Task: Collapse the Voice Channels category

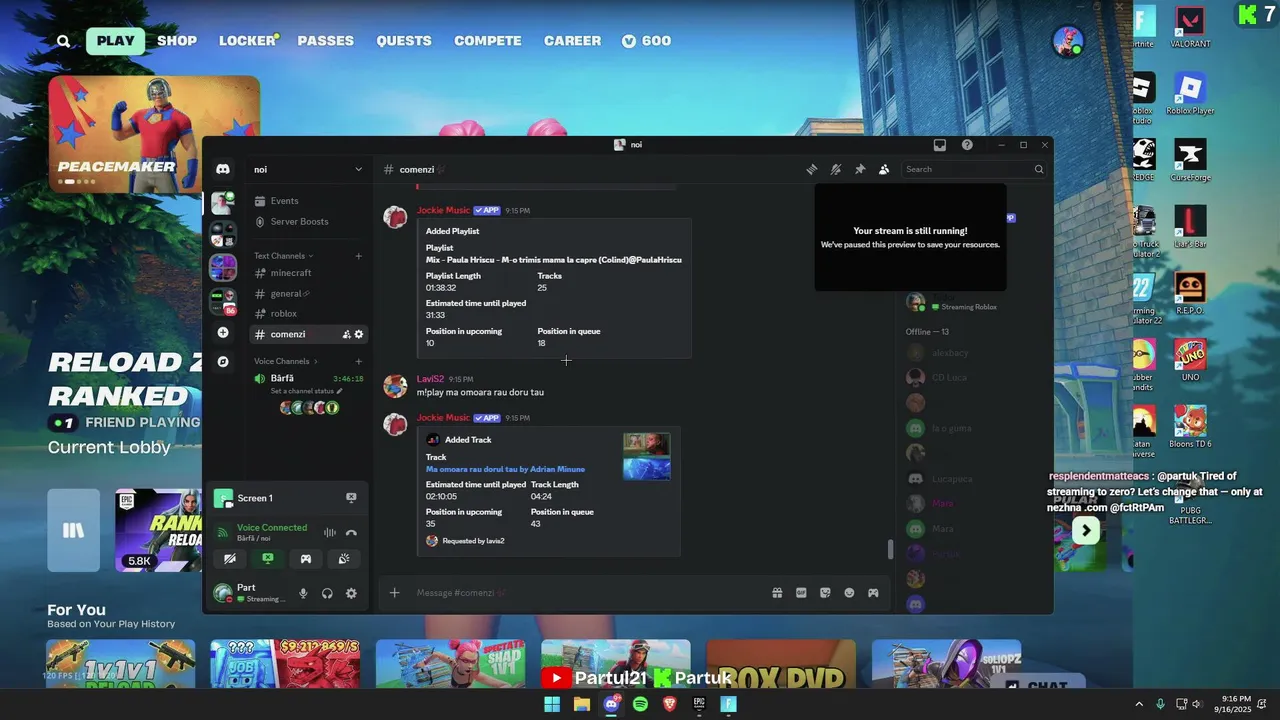Action: (286, 361)
